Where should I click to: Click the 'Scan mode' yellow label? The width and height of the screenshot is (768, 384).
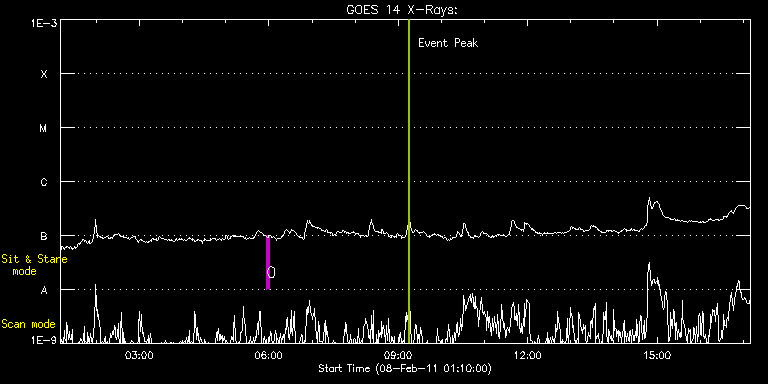pos(28,324)
